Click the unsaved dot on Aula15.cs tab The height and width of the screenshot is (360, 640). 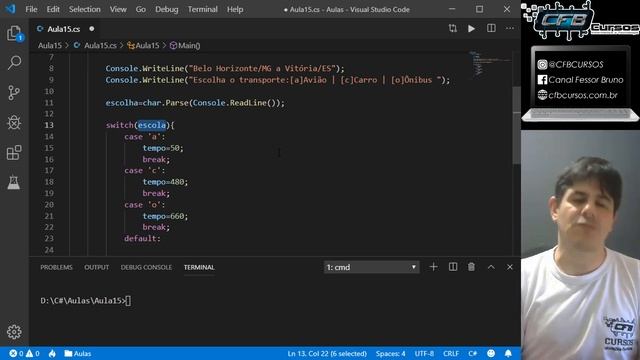91,29
